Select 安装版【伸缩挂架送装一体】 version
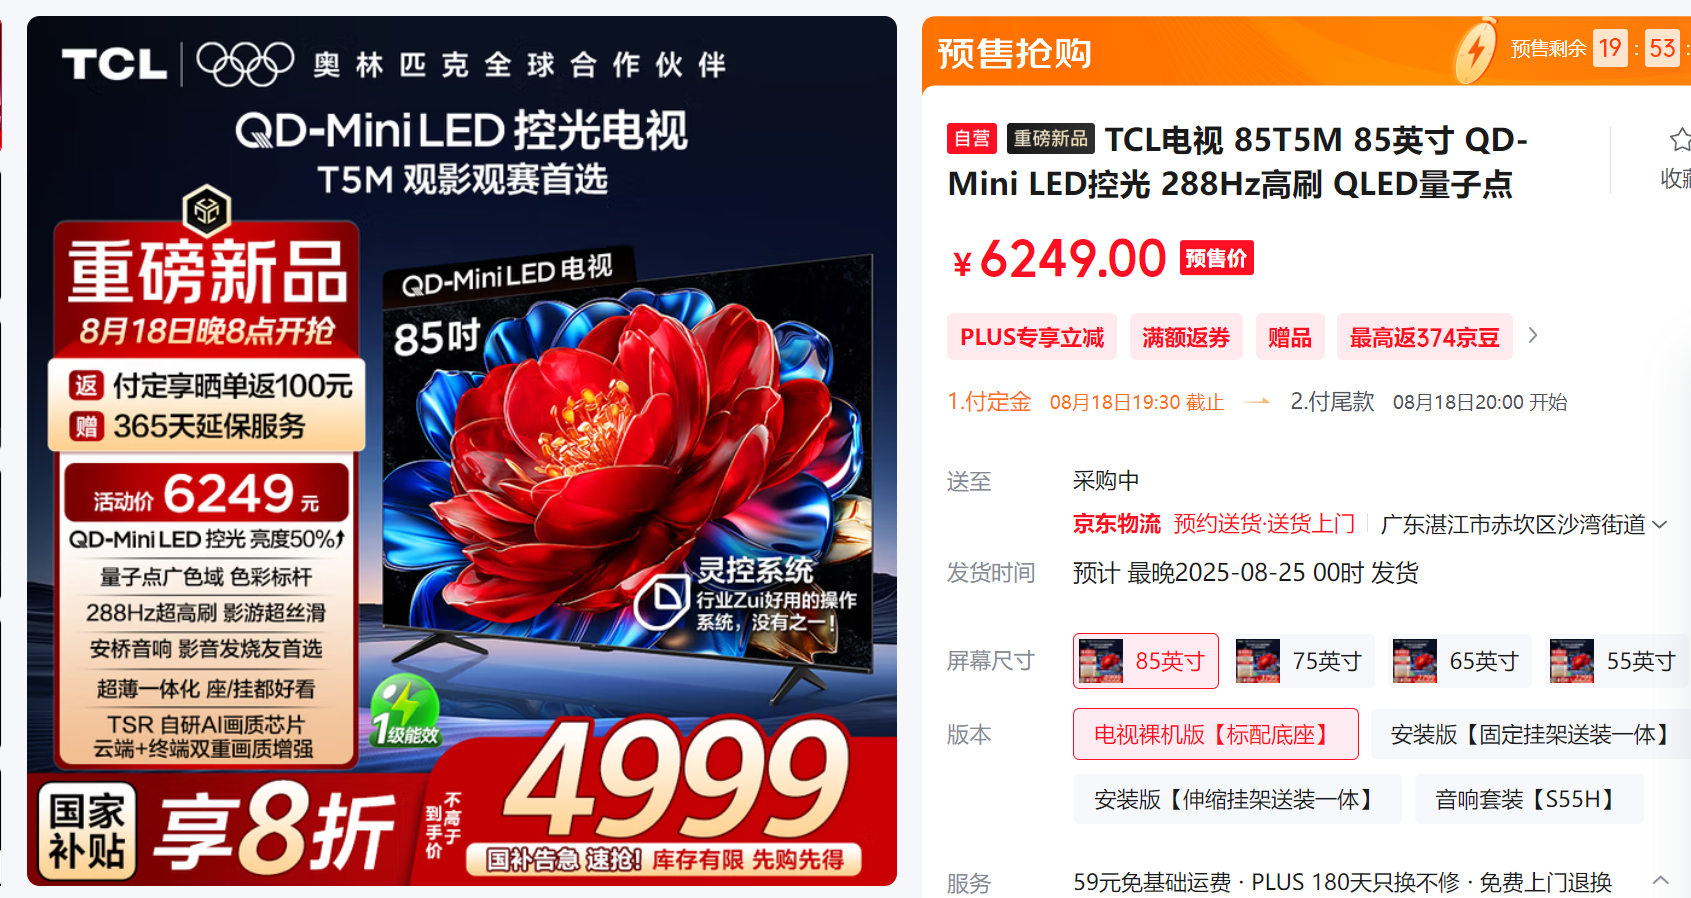 coord(1237,799)
